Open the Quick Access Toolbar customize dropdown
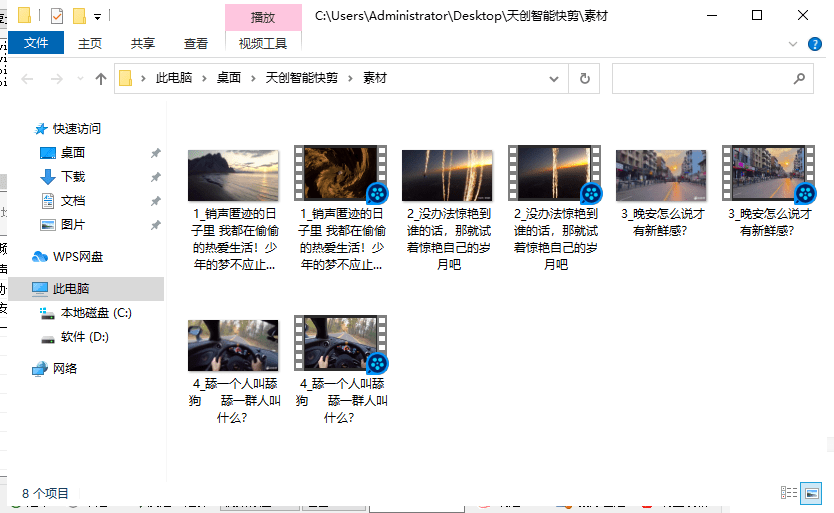 [97, 17]
